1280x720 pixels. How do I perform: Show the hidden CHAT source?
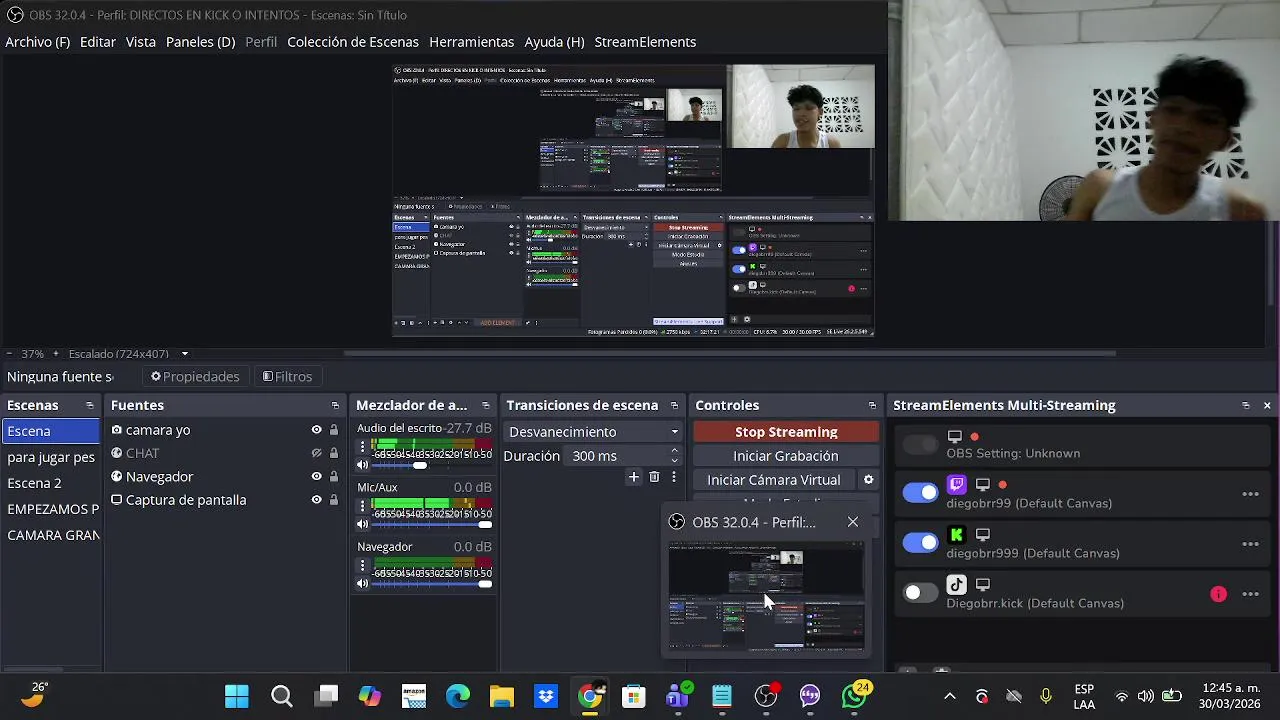316,453
